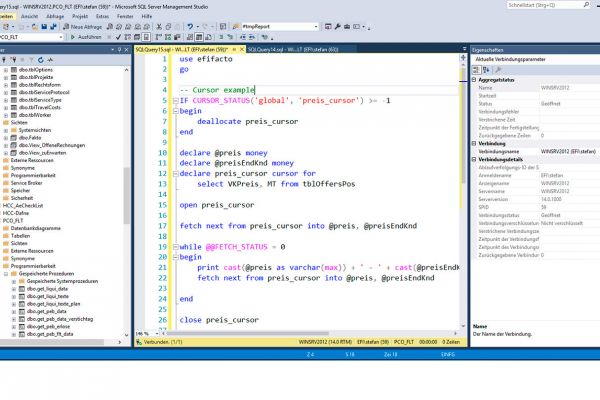Click the cut scissors icon
Screen dimensions: 600x400
[x=159, y=26]
